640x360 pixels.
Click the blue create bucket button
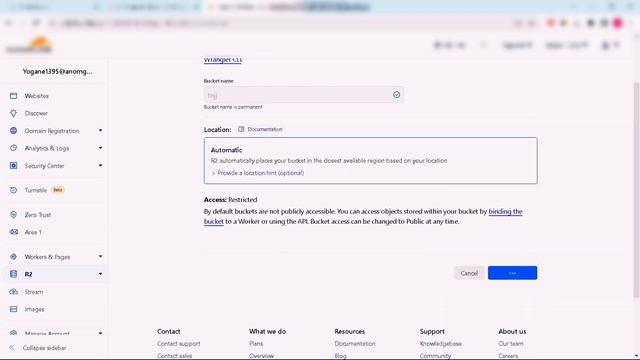512,273
